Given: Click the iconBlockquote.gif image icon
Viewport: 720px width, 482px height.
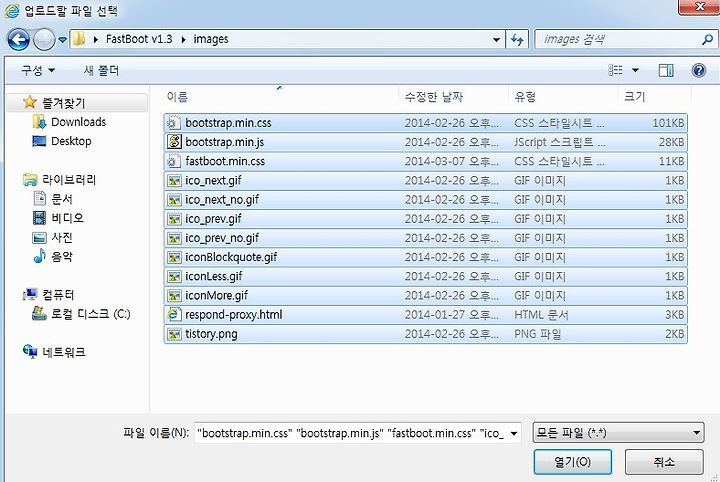Looking at the screenshot, I should click(x=174, y=257).
